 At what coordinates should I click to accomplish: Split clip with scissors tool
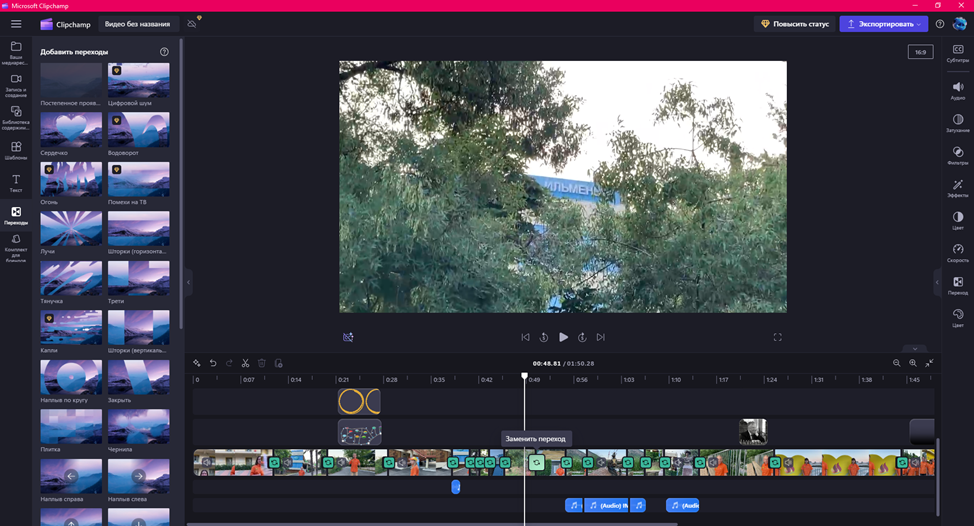point(245,363)
